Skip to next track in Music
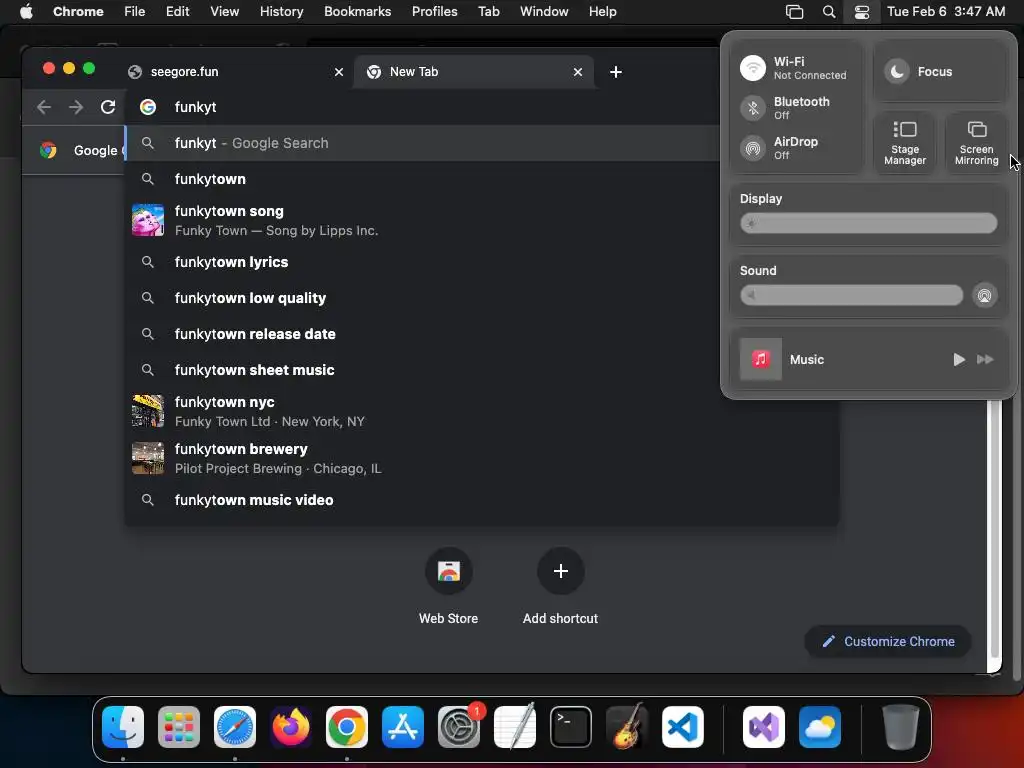Image resolution: width=1024 pixels, height=768 pixels. pos(985,359)
